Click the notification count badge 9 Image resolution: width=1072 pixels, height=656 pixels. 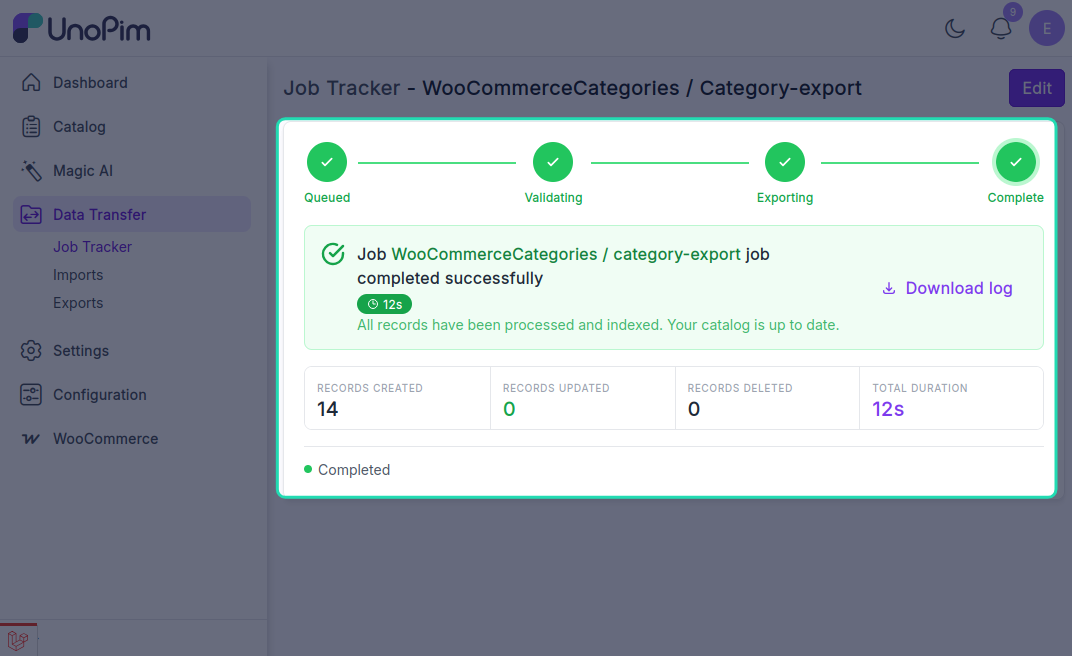(x=1013, y=12)
